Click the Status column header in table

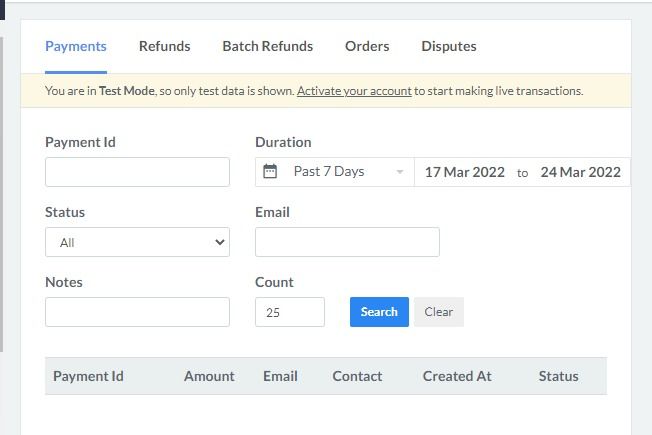pyautogui.click(x=558, y=376)
